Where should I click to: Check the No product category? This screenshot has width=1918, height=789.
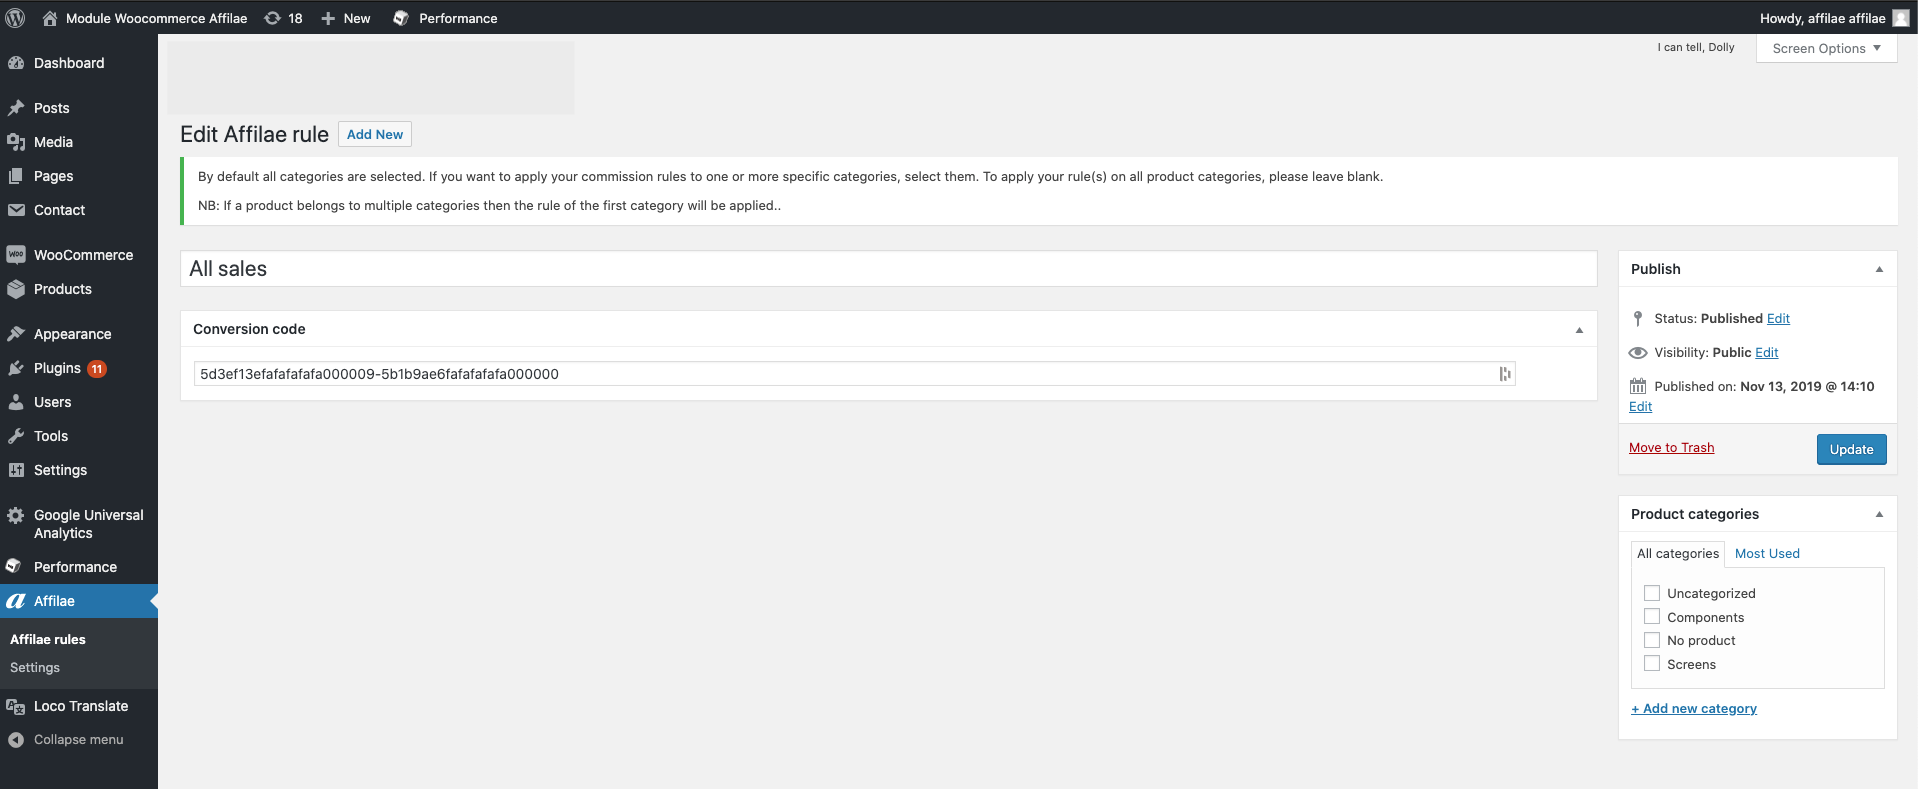1652,640
